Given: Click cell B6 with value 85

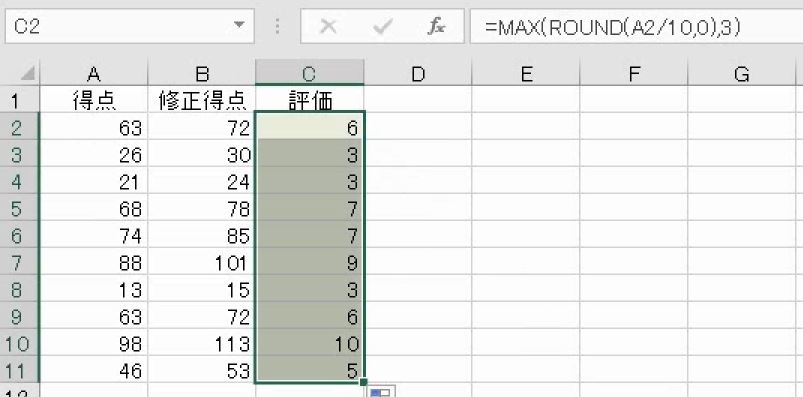Looking at the screenshot, I should (x=202, y=235).
